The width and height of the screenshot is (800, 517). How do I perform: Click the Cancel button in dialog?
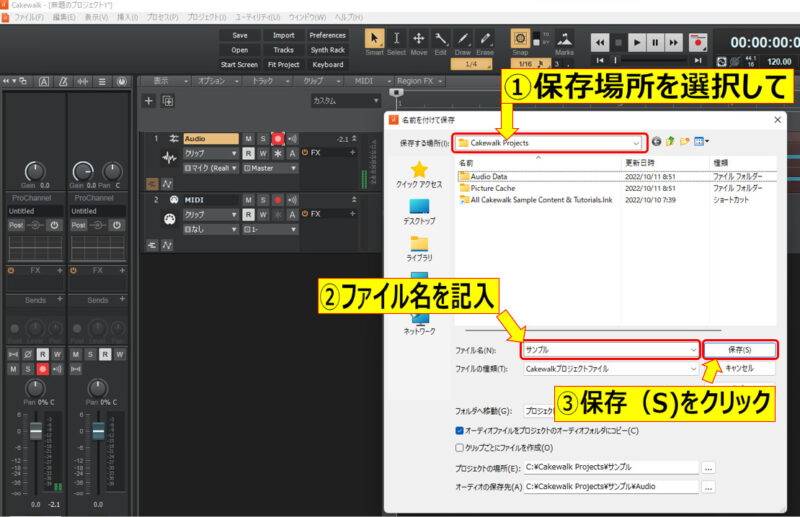click(740, 368)
